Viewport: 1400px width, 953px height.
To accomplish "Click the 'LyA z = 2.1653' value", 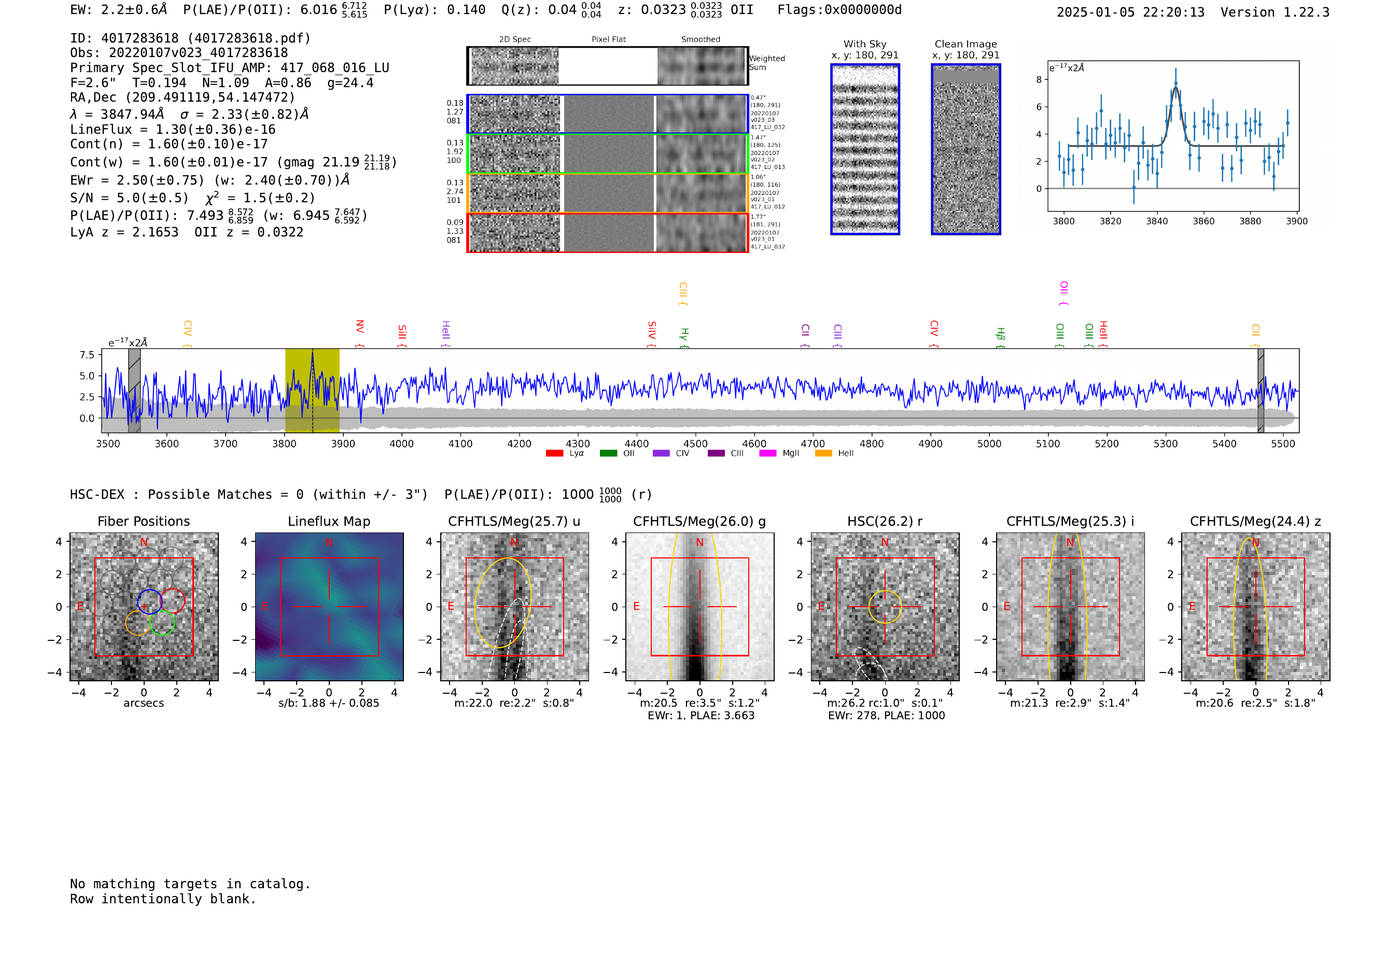I will [x=124, y=232].
